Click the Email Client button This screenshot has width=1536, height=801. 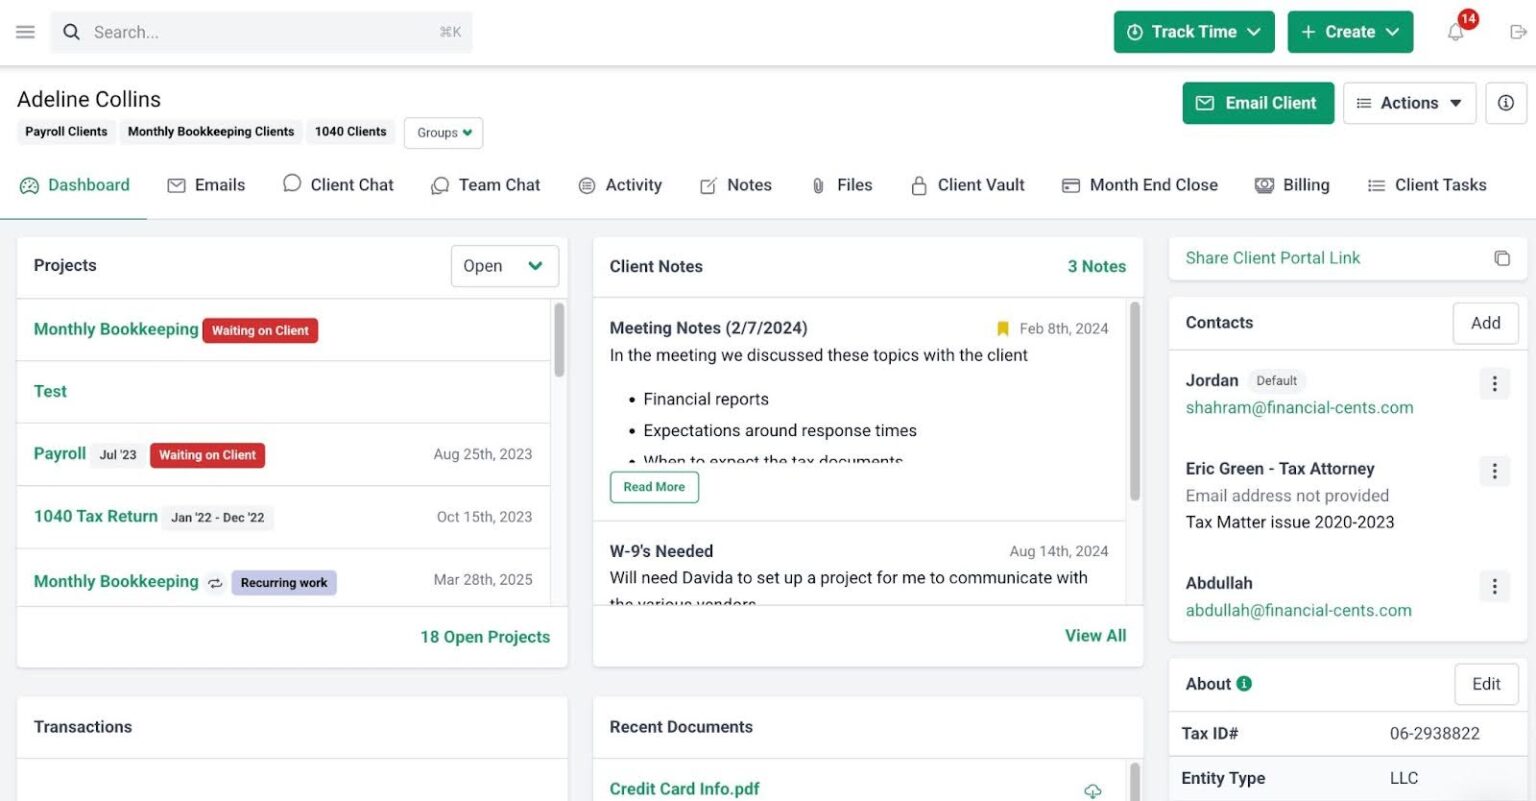(x=1258, y=103)
